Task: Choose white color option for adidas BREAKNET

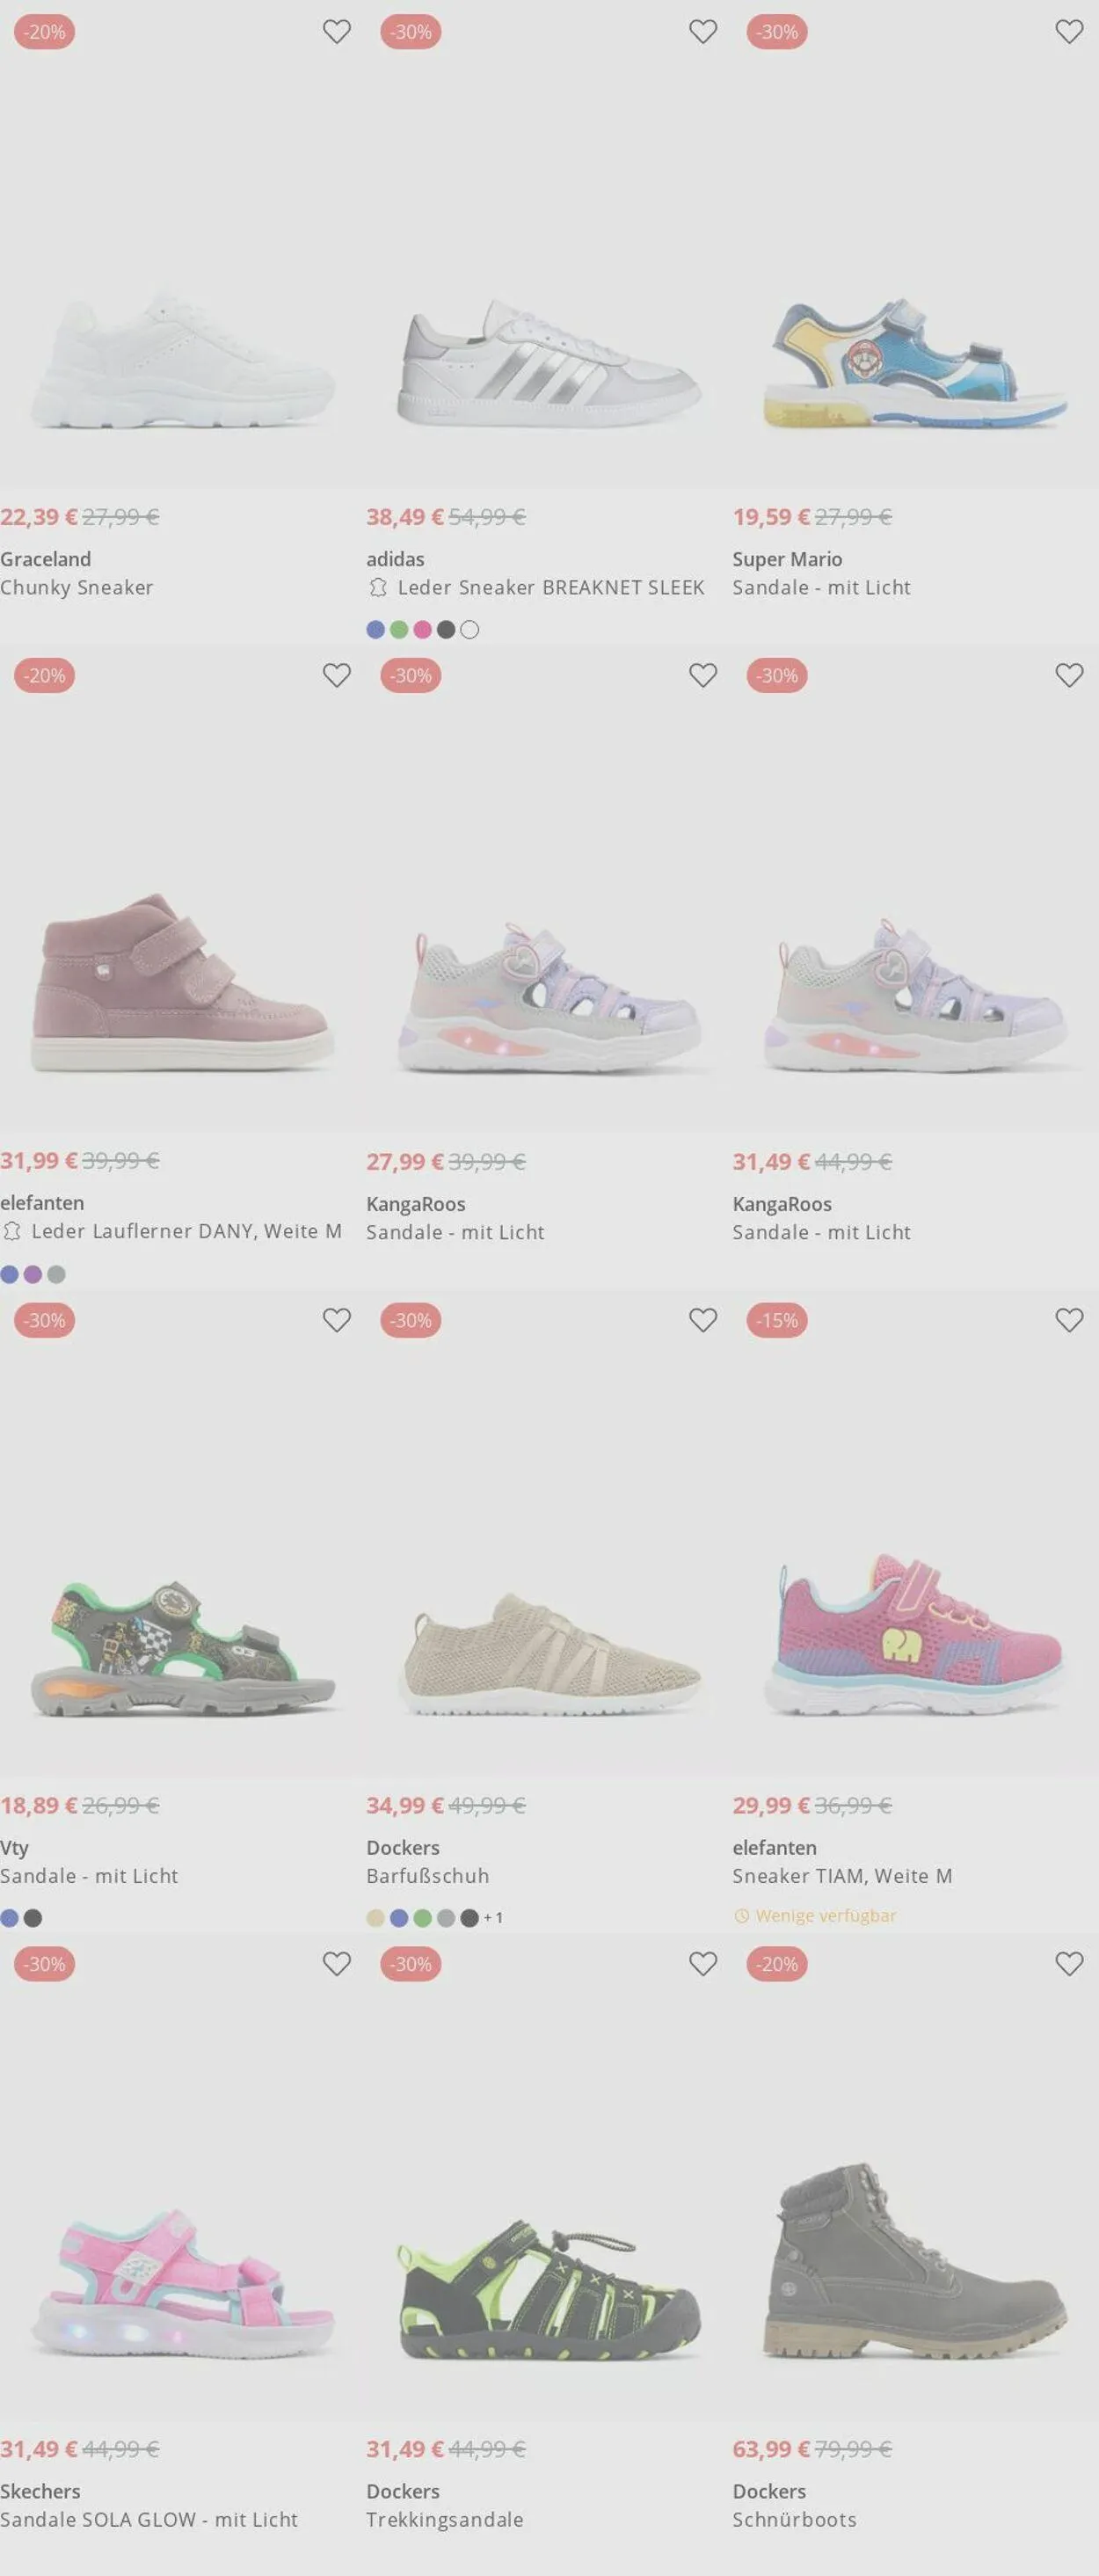Action: [470, 630]
